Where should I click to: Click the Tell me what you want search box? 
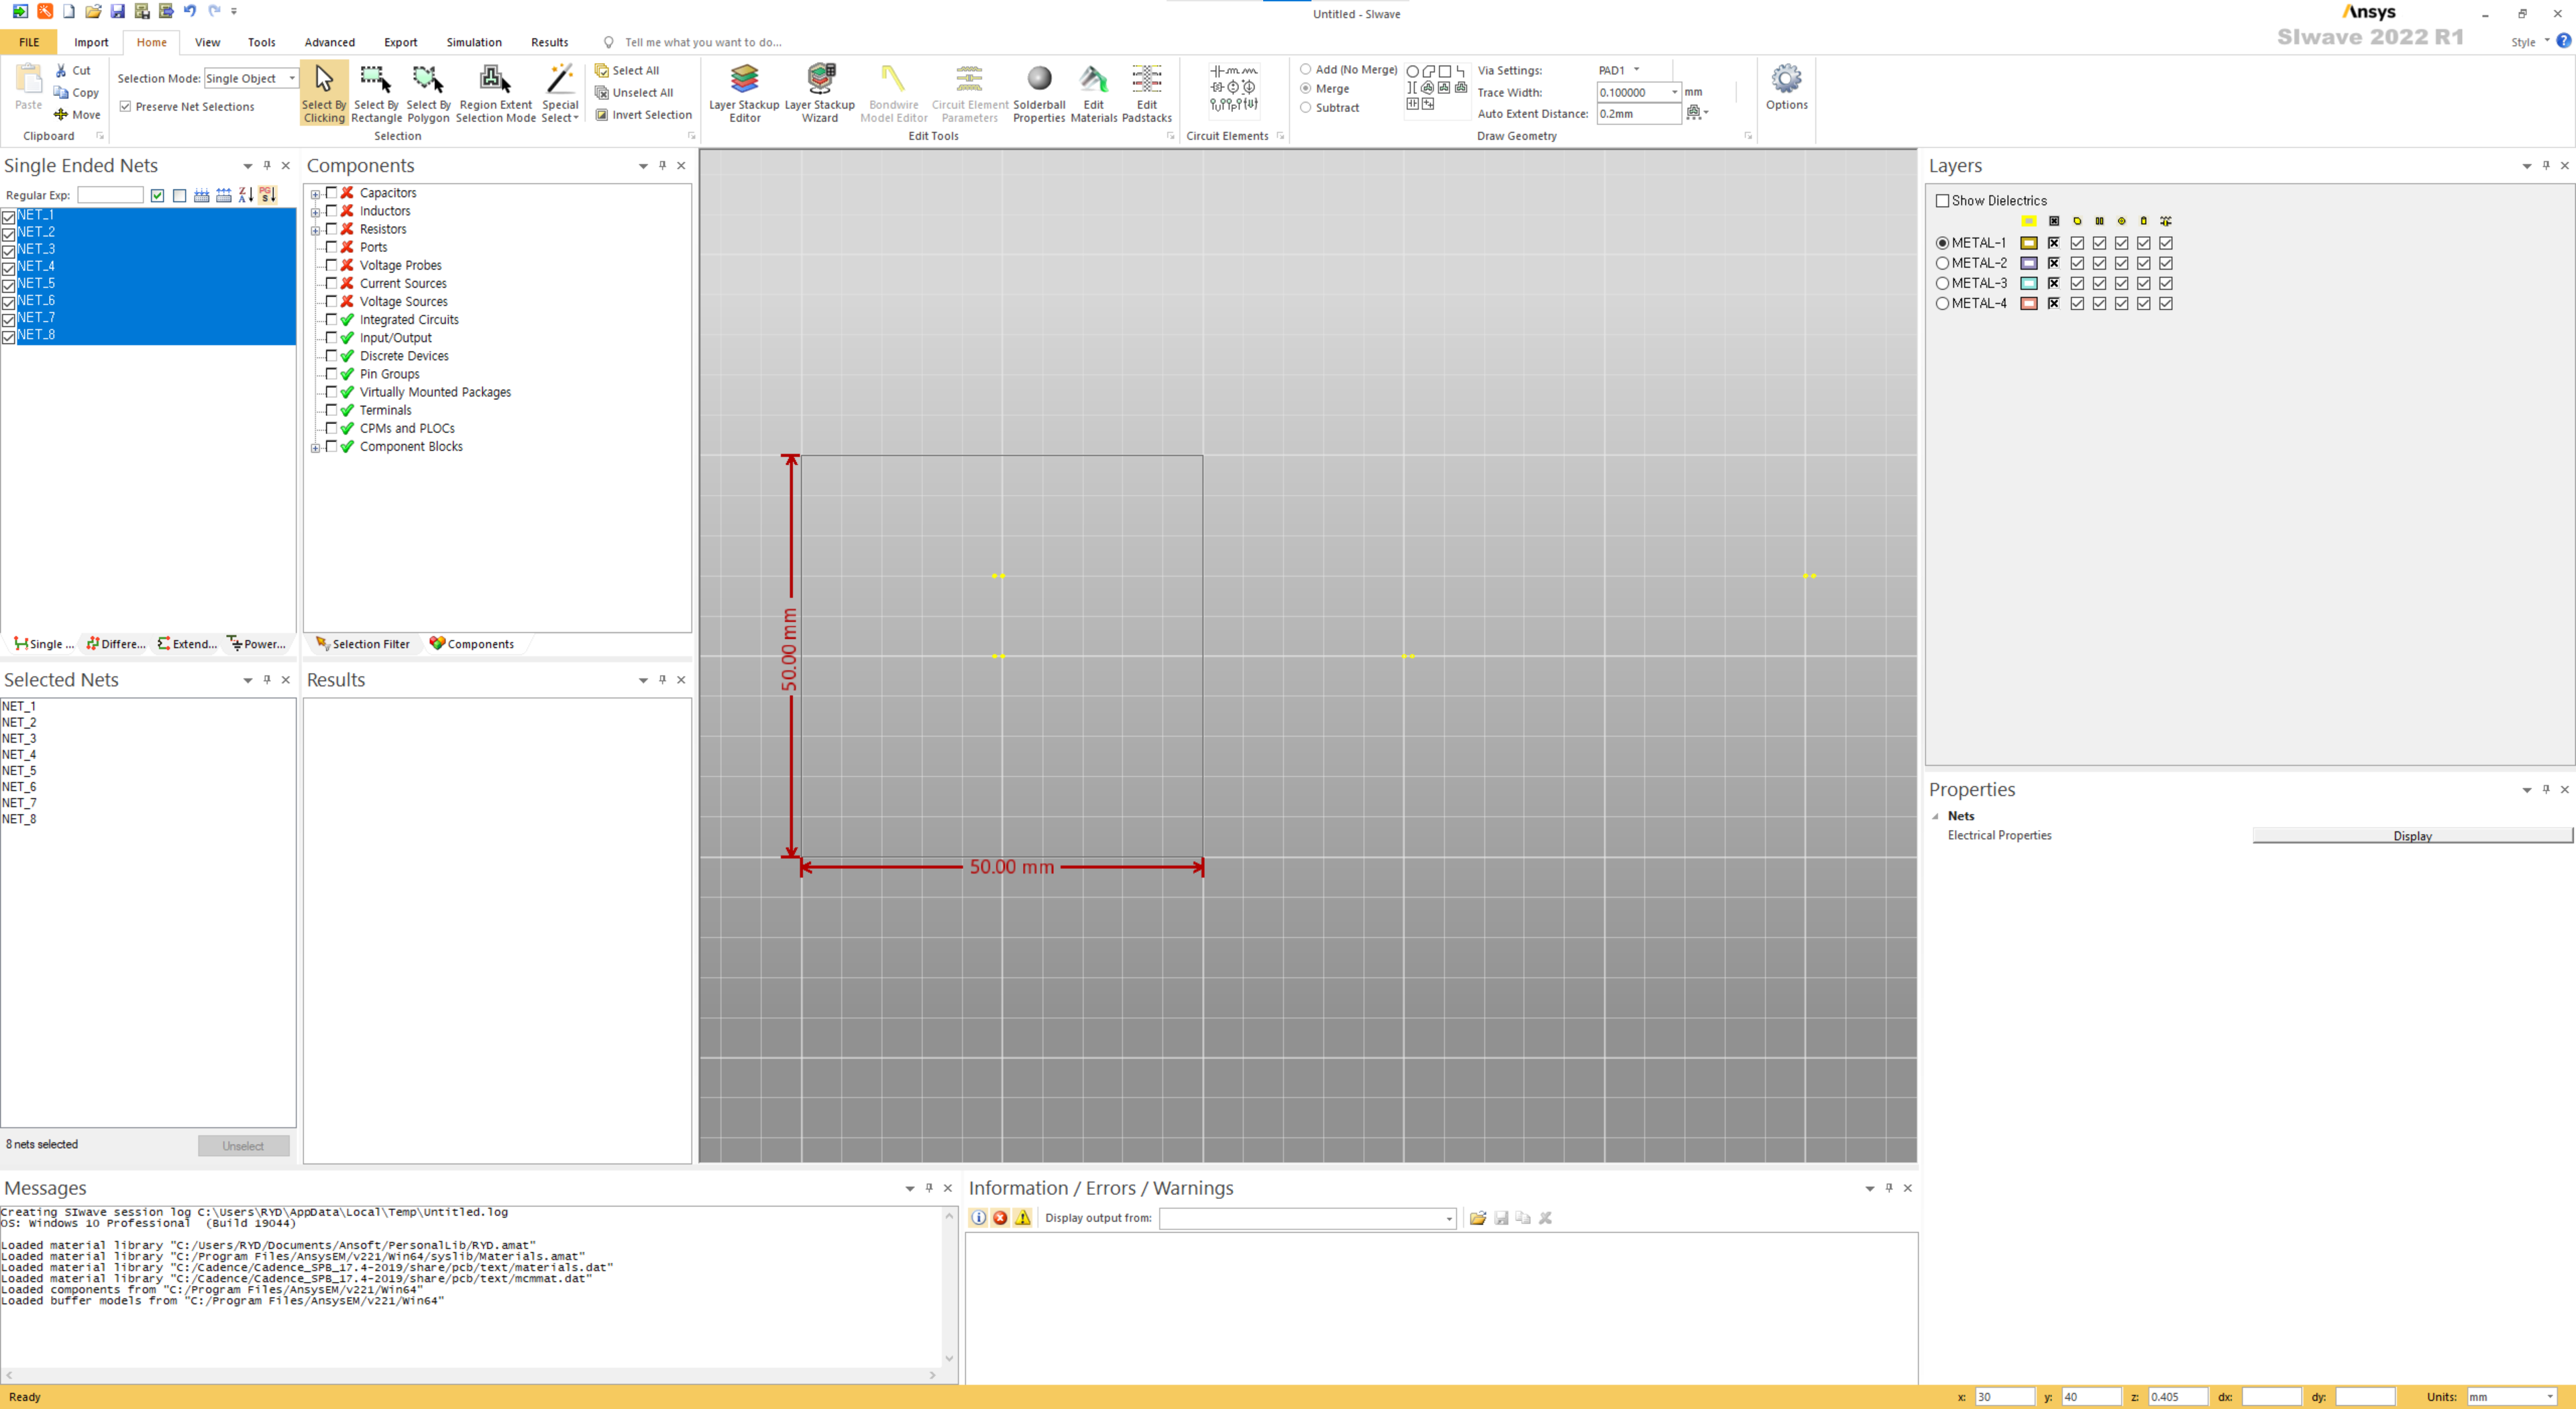703,42
